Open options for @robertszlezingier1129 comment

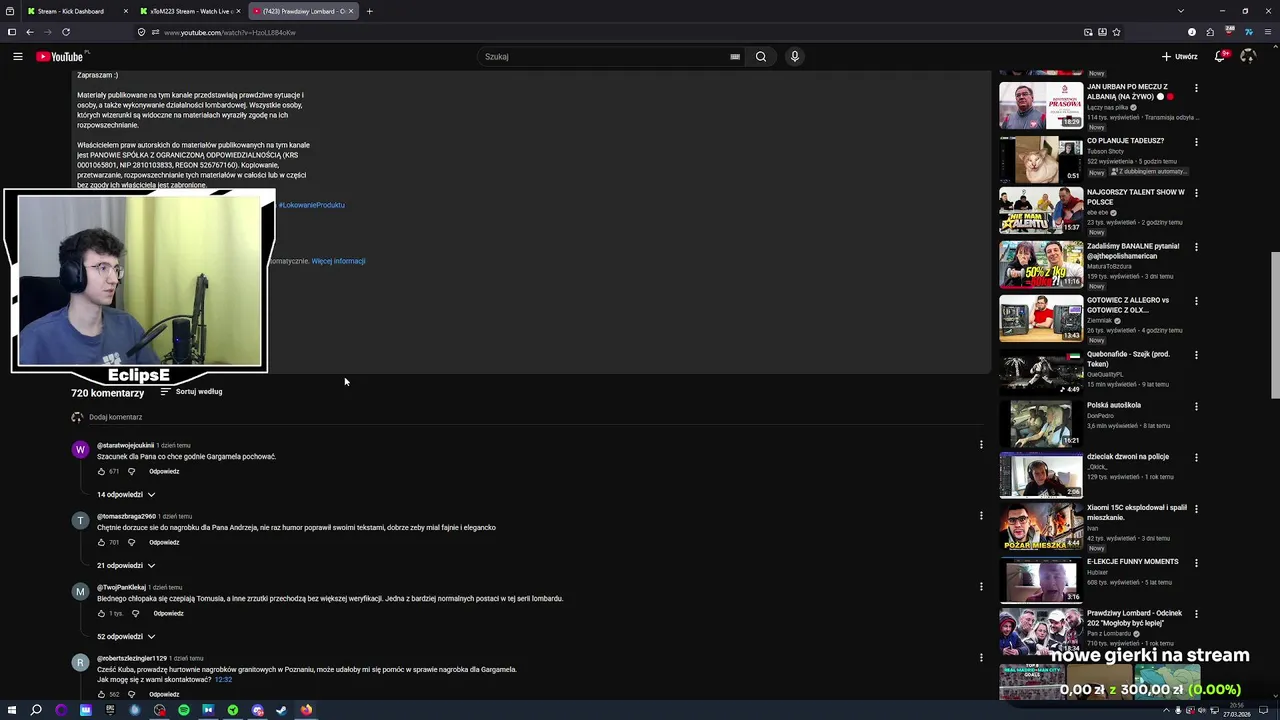(981, 657)
